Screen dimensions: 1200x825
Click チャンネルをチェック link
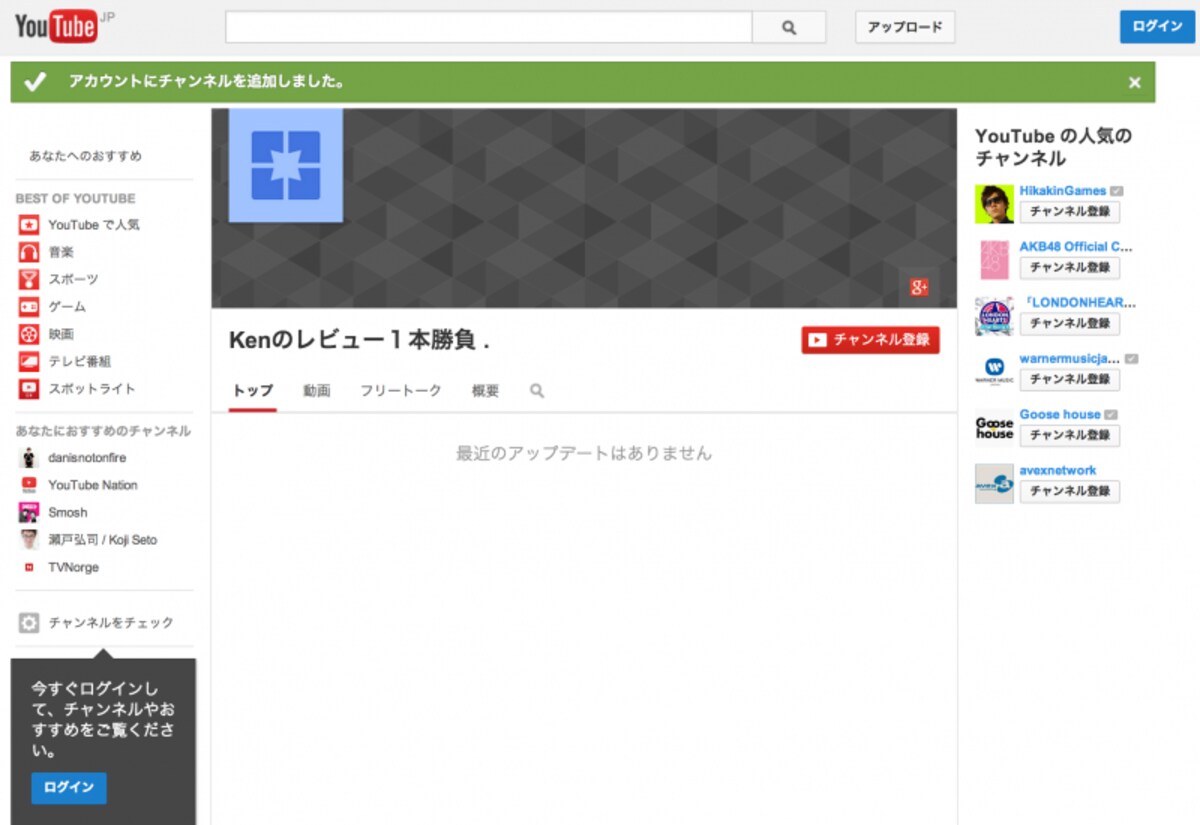click(111, 623)
